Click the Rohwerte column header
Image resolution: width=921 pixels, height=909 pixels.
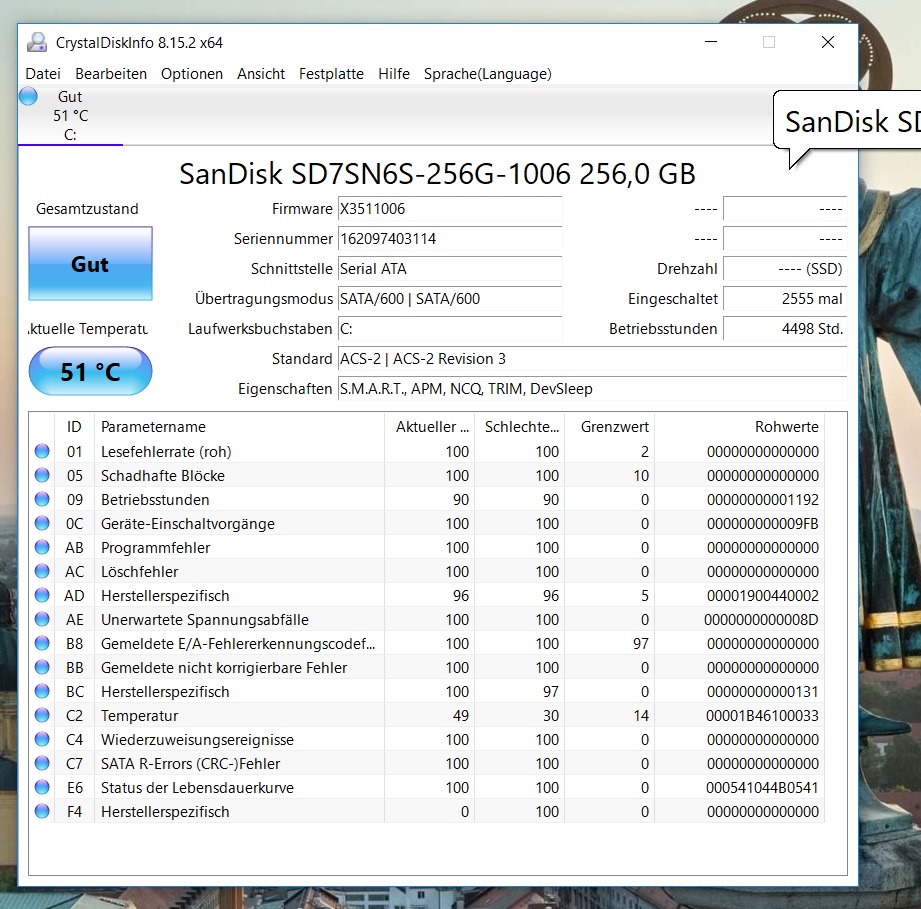[740, 427]
